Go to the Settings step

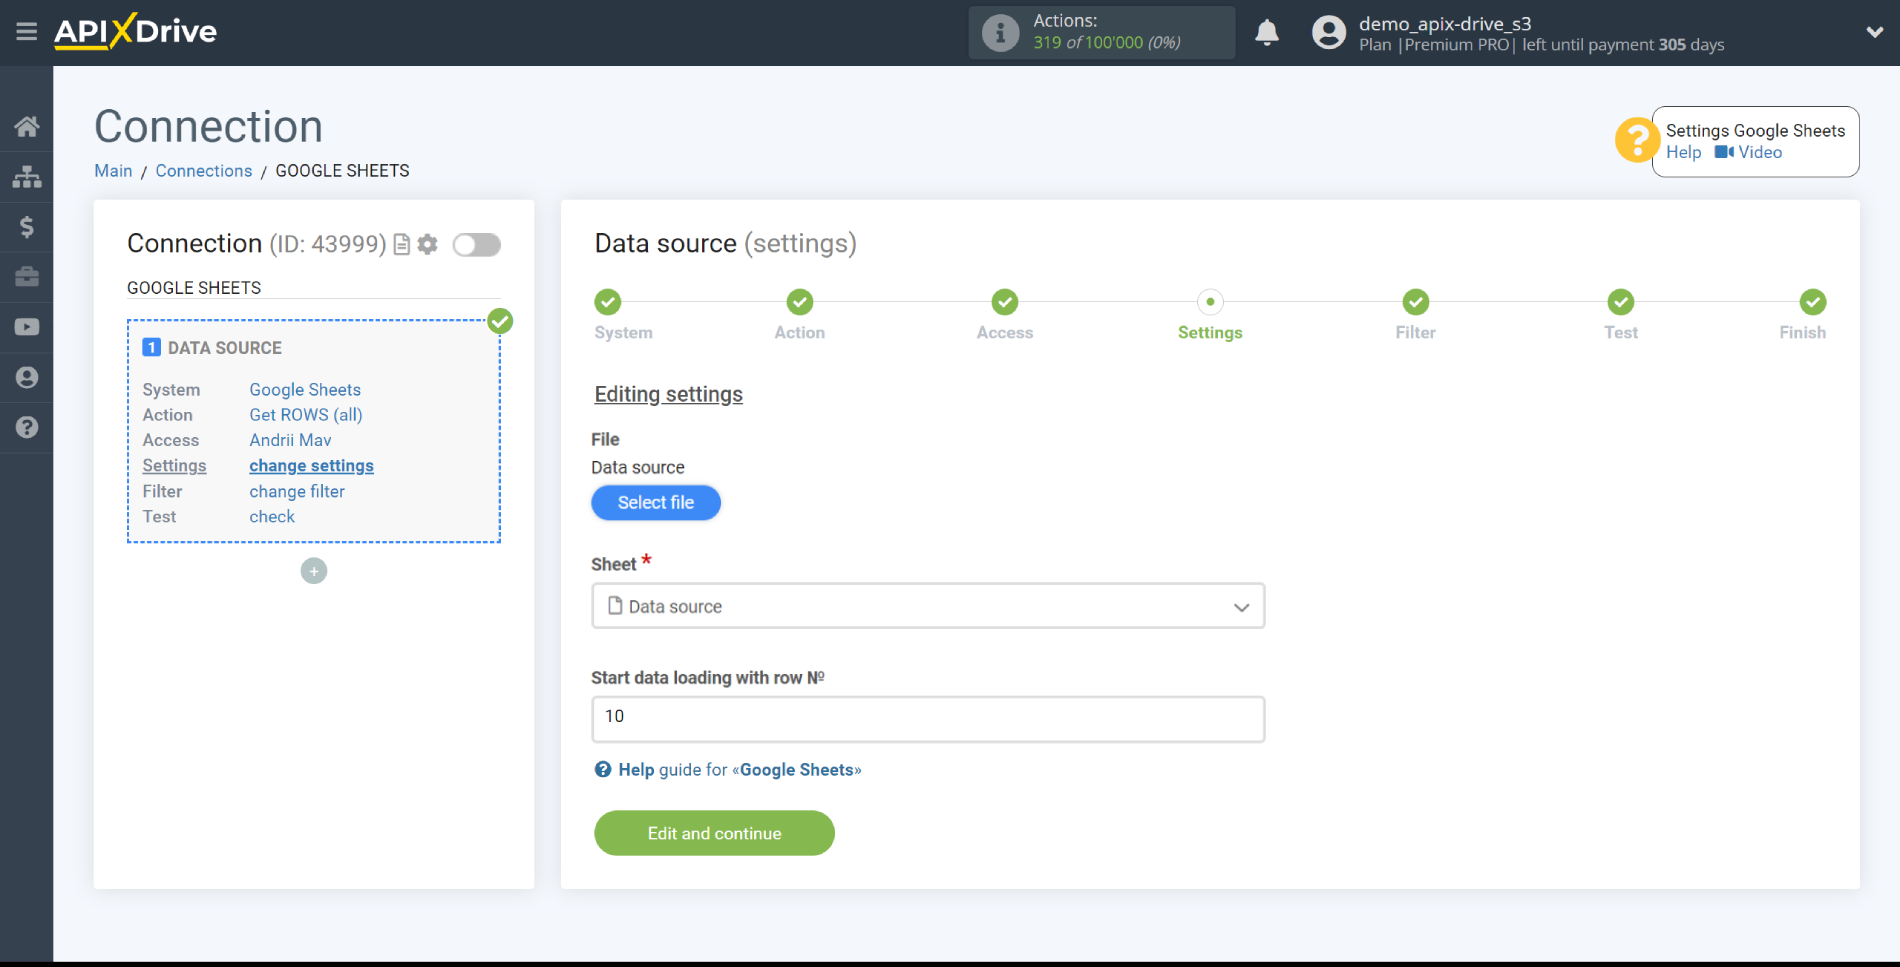point(1210,302)
